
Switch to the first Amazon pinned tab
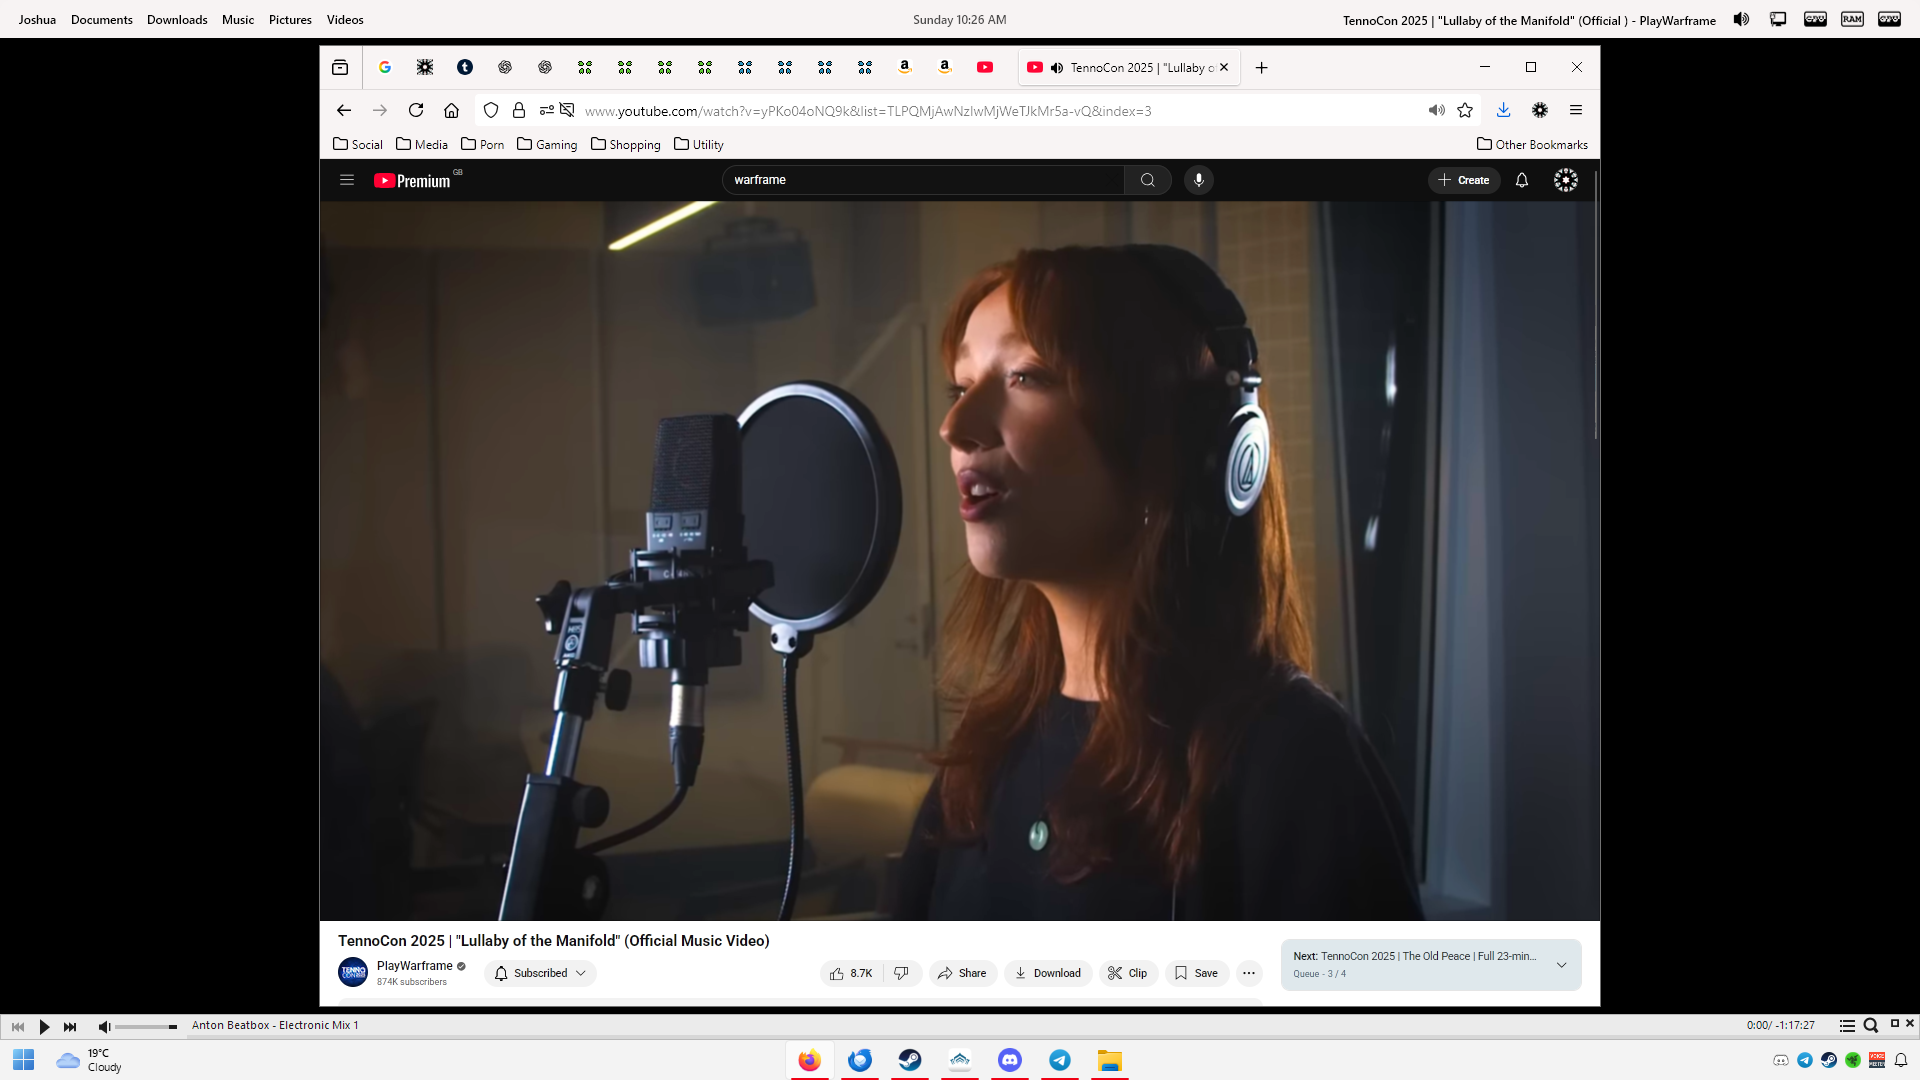905,67
